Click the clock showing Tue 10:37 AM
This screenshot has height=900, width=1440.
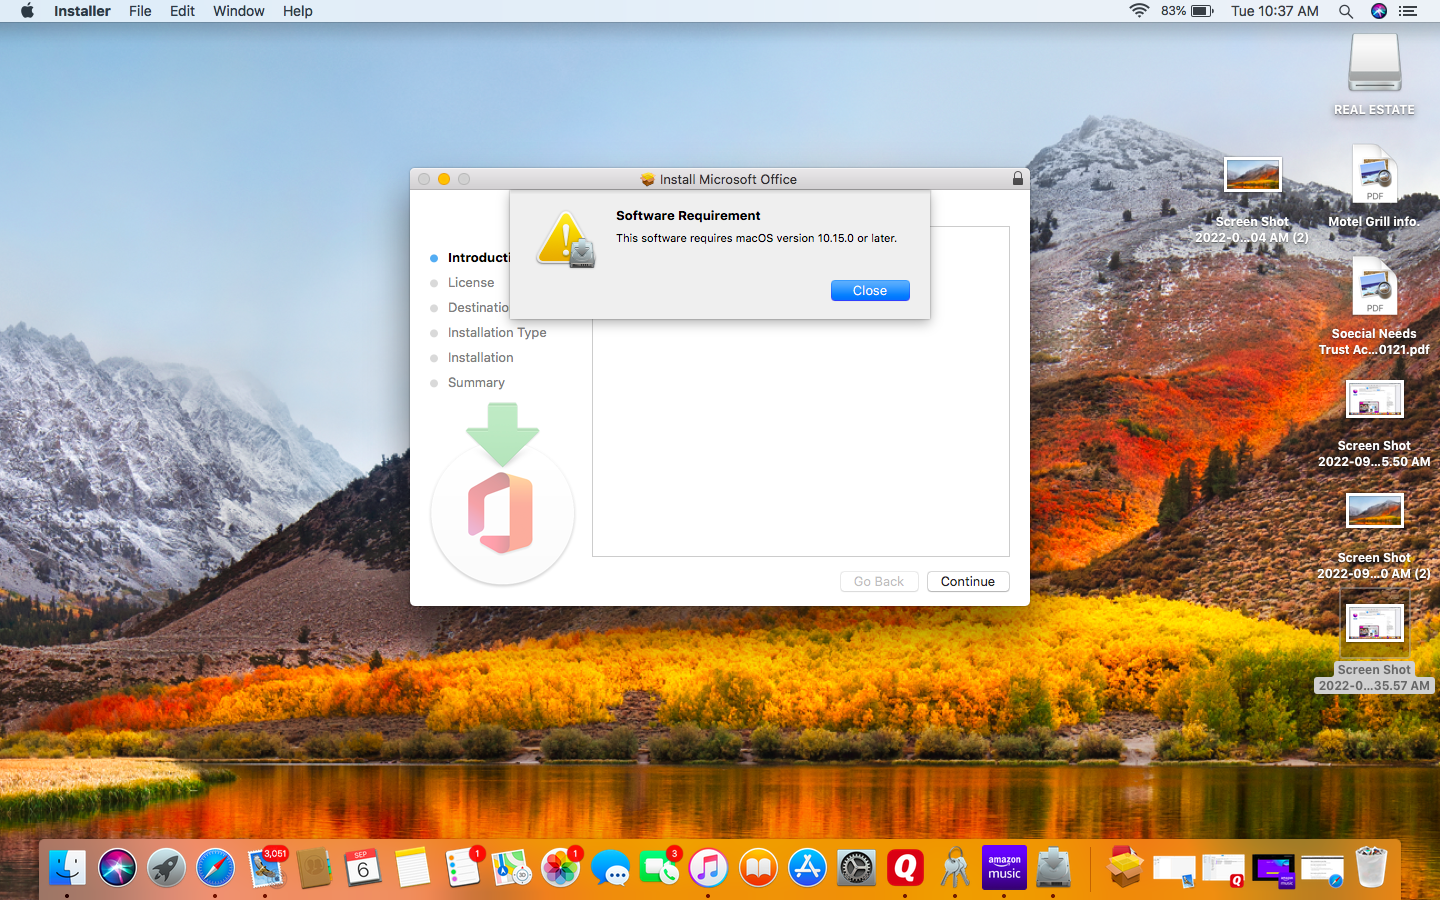coord(1274,11)
